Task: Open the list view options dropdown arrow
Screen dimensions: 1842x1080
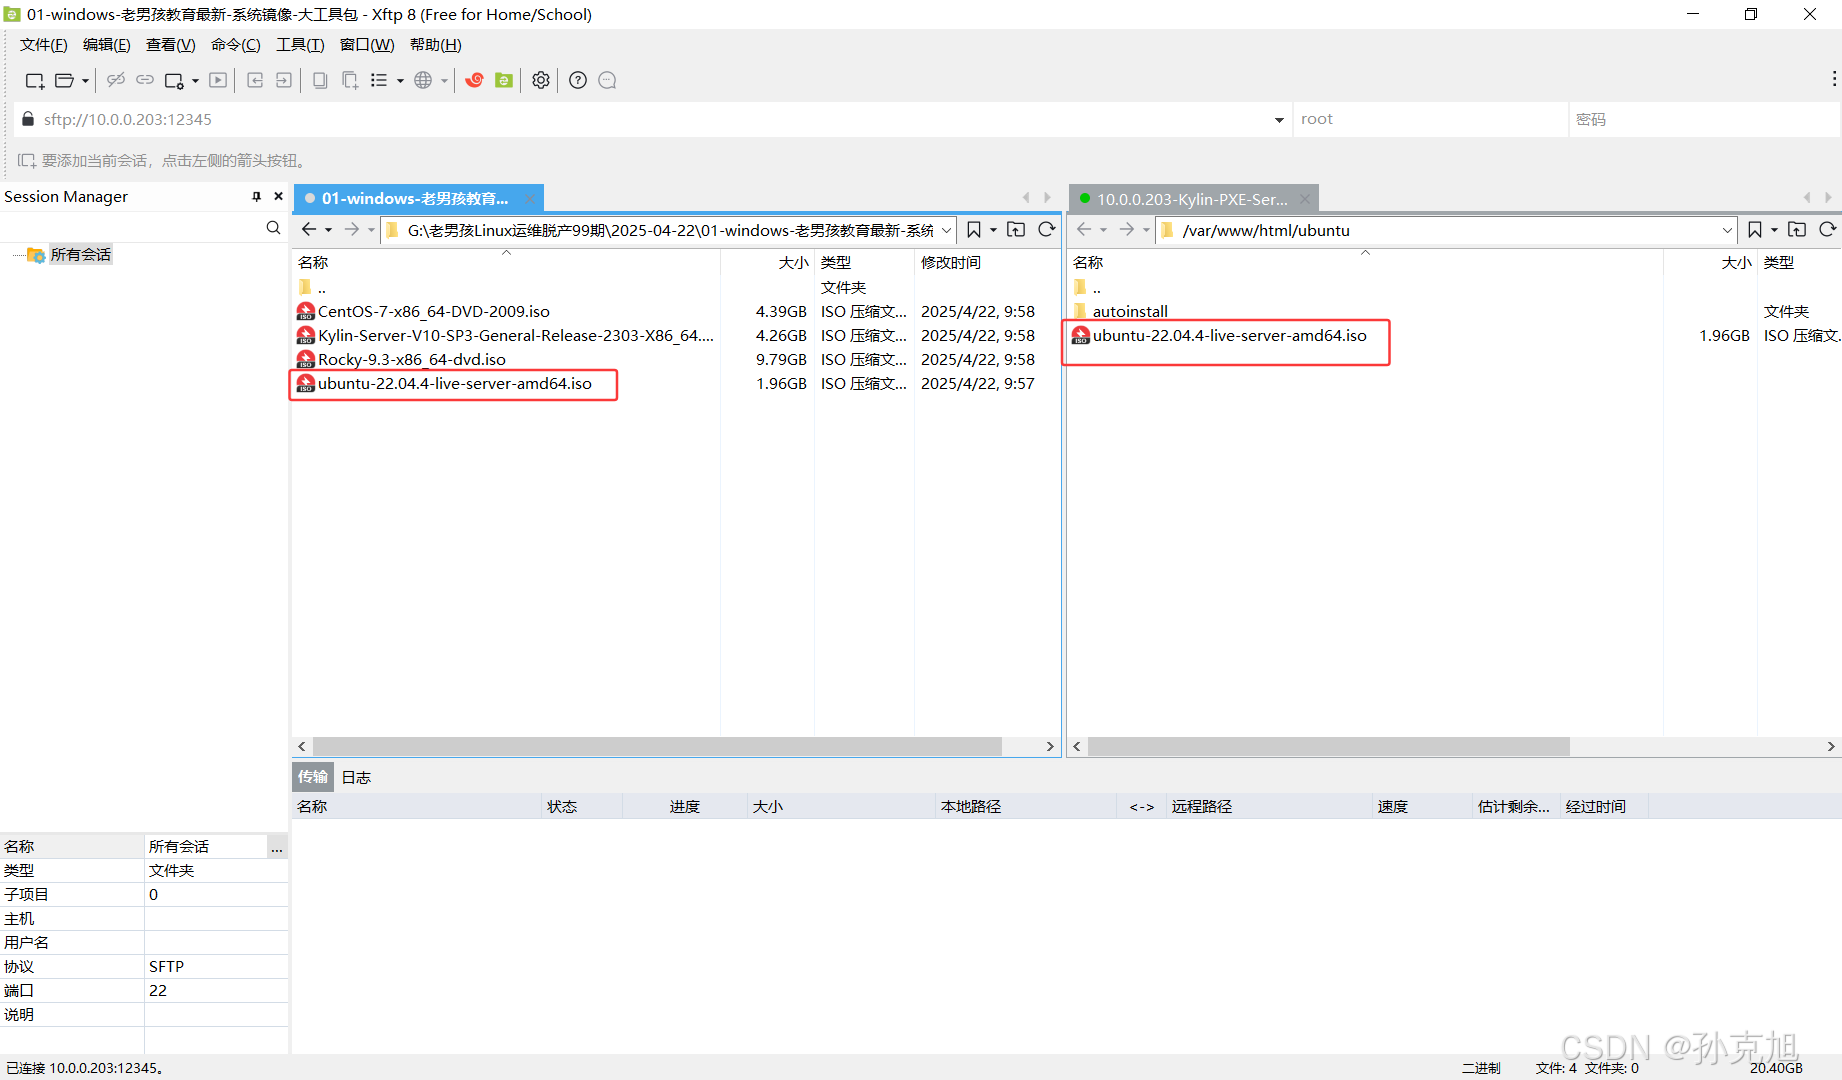Action: (x=400, y=81)
